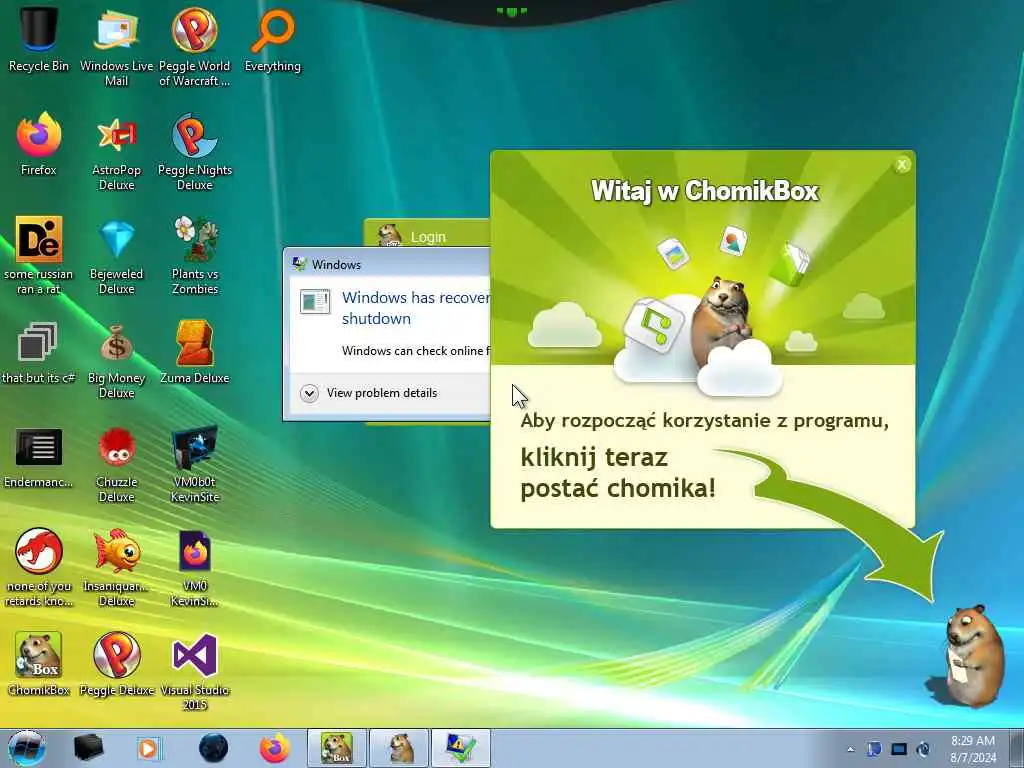Open the Windows Start menu orb
Image resolution: width=1024 pixels, height=768 pixels.
point(26,748)
